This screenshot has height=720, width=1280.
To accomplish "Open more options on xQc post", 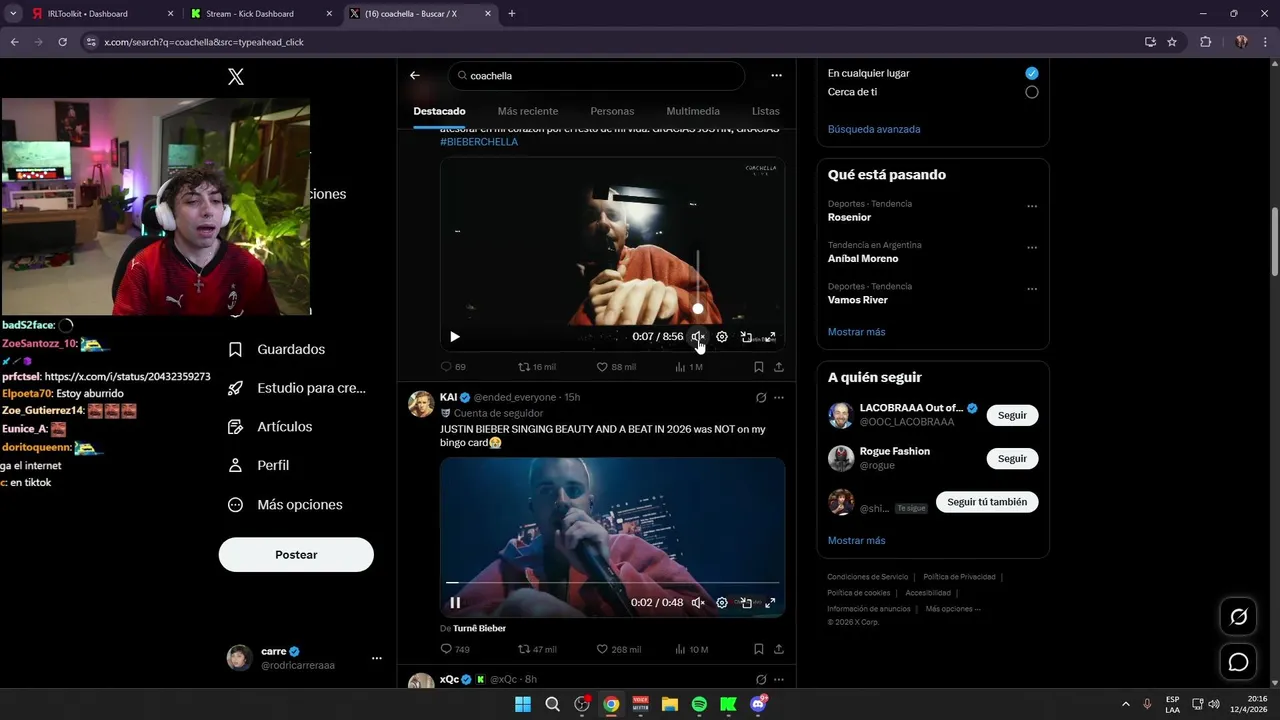I will coord(779,679).
